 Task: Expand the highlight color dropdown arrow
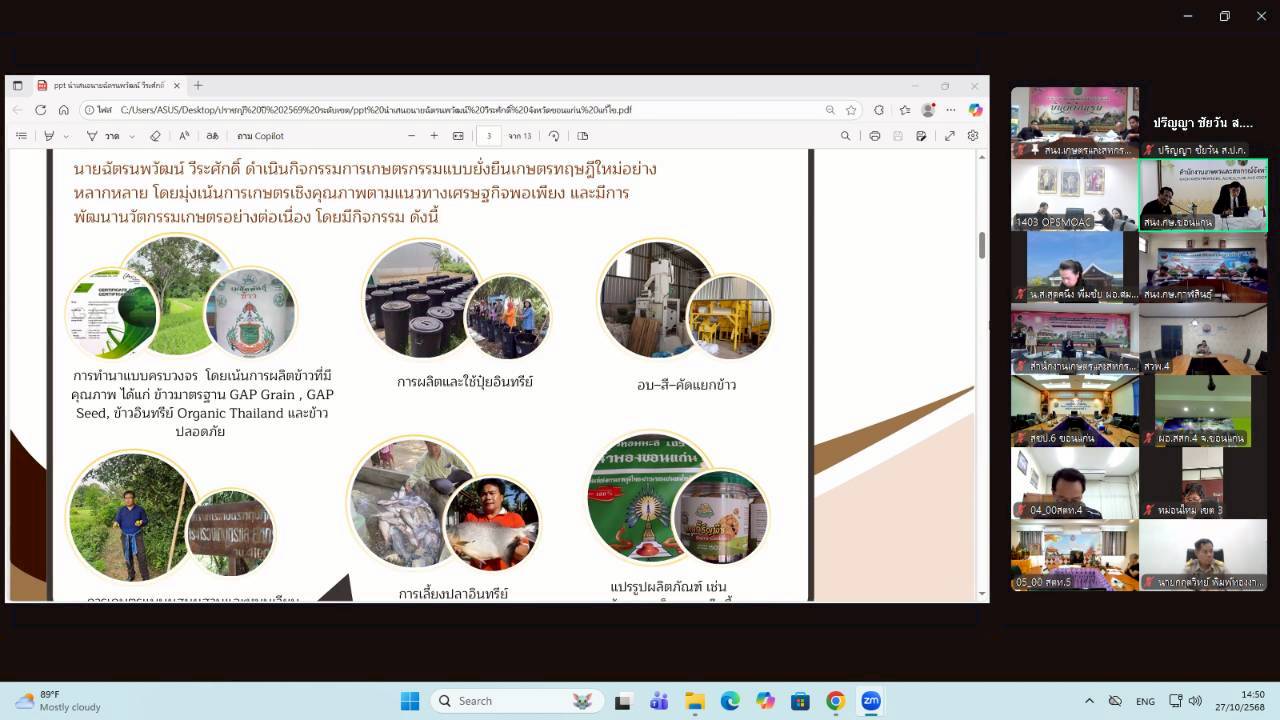point(66,136)
